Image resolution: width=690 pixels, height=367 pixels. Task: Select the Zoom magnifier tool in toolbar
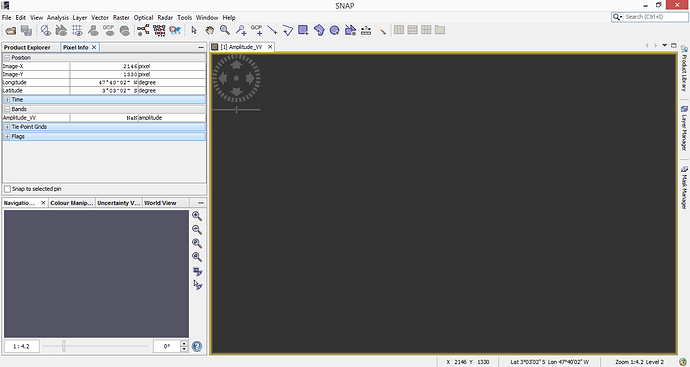(x=225, y=30)
